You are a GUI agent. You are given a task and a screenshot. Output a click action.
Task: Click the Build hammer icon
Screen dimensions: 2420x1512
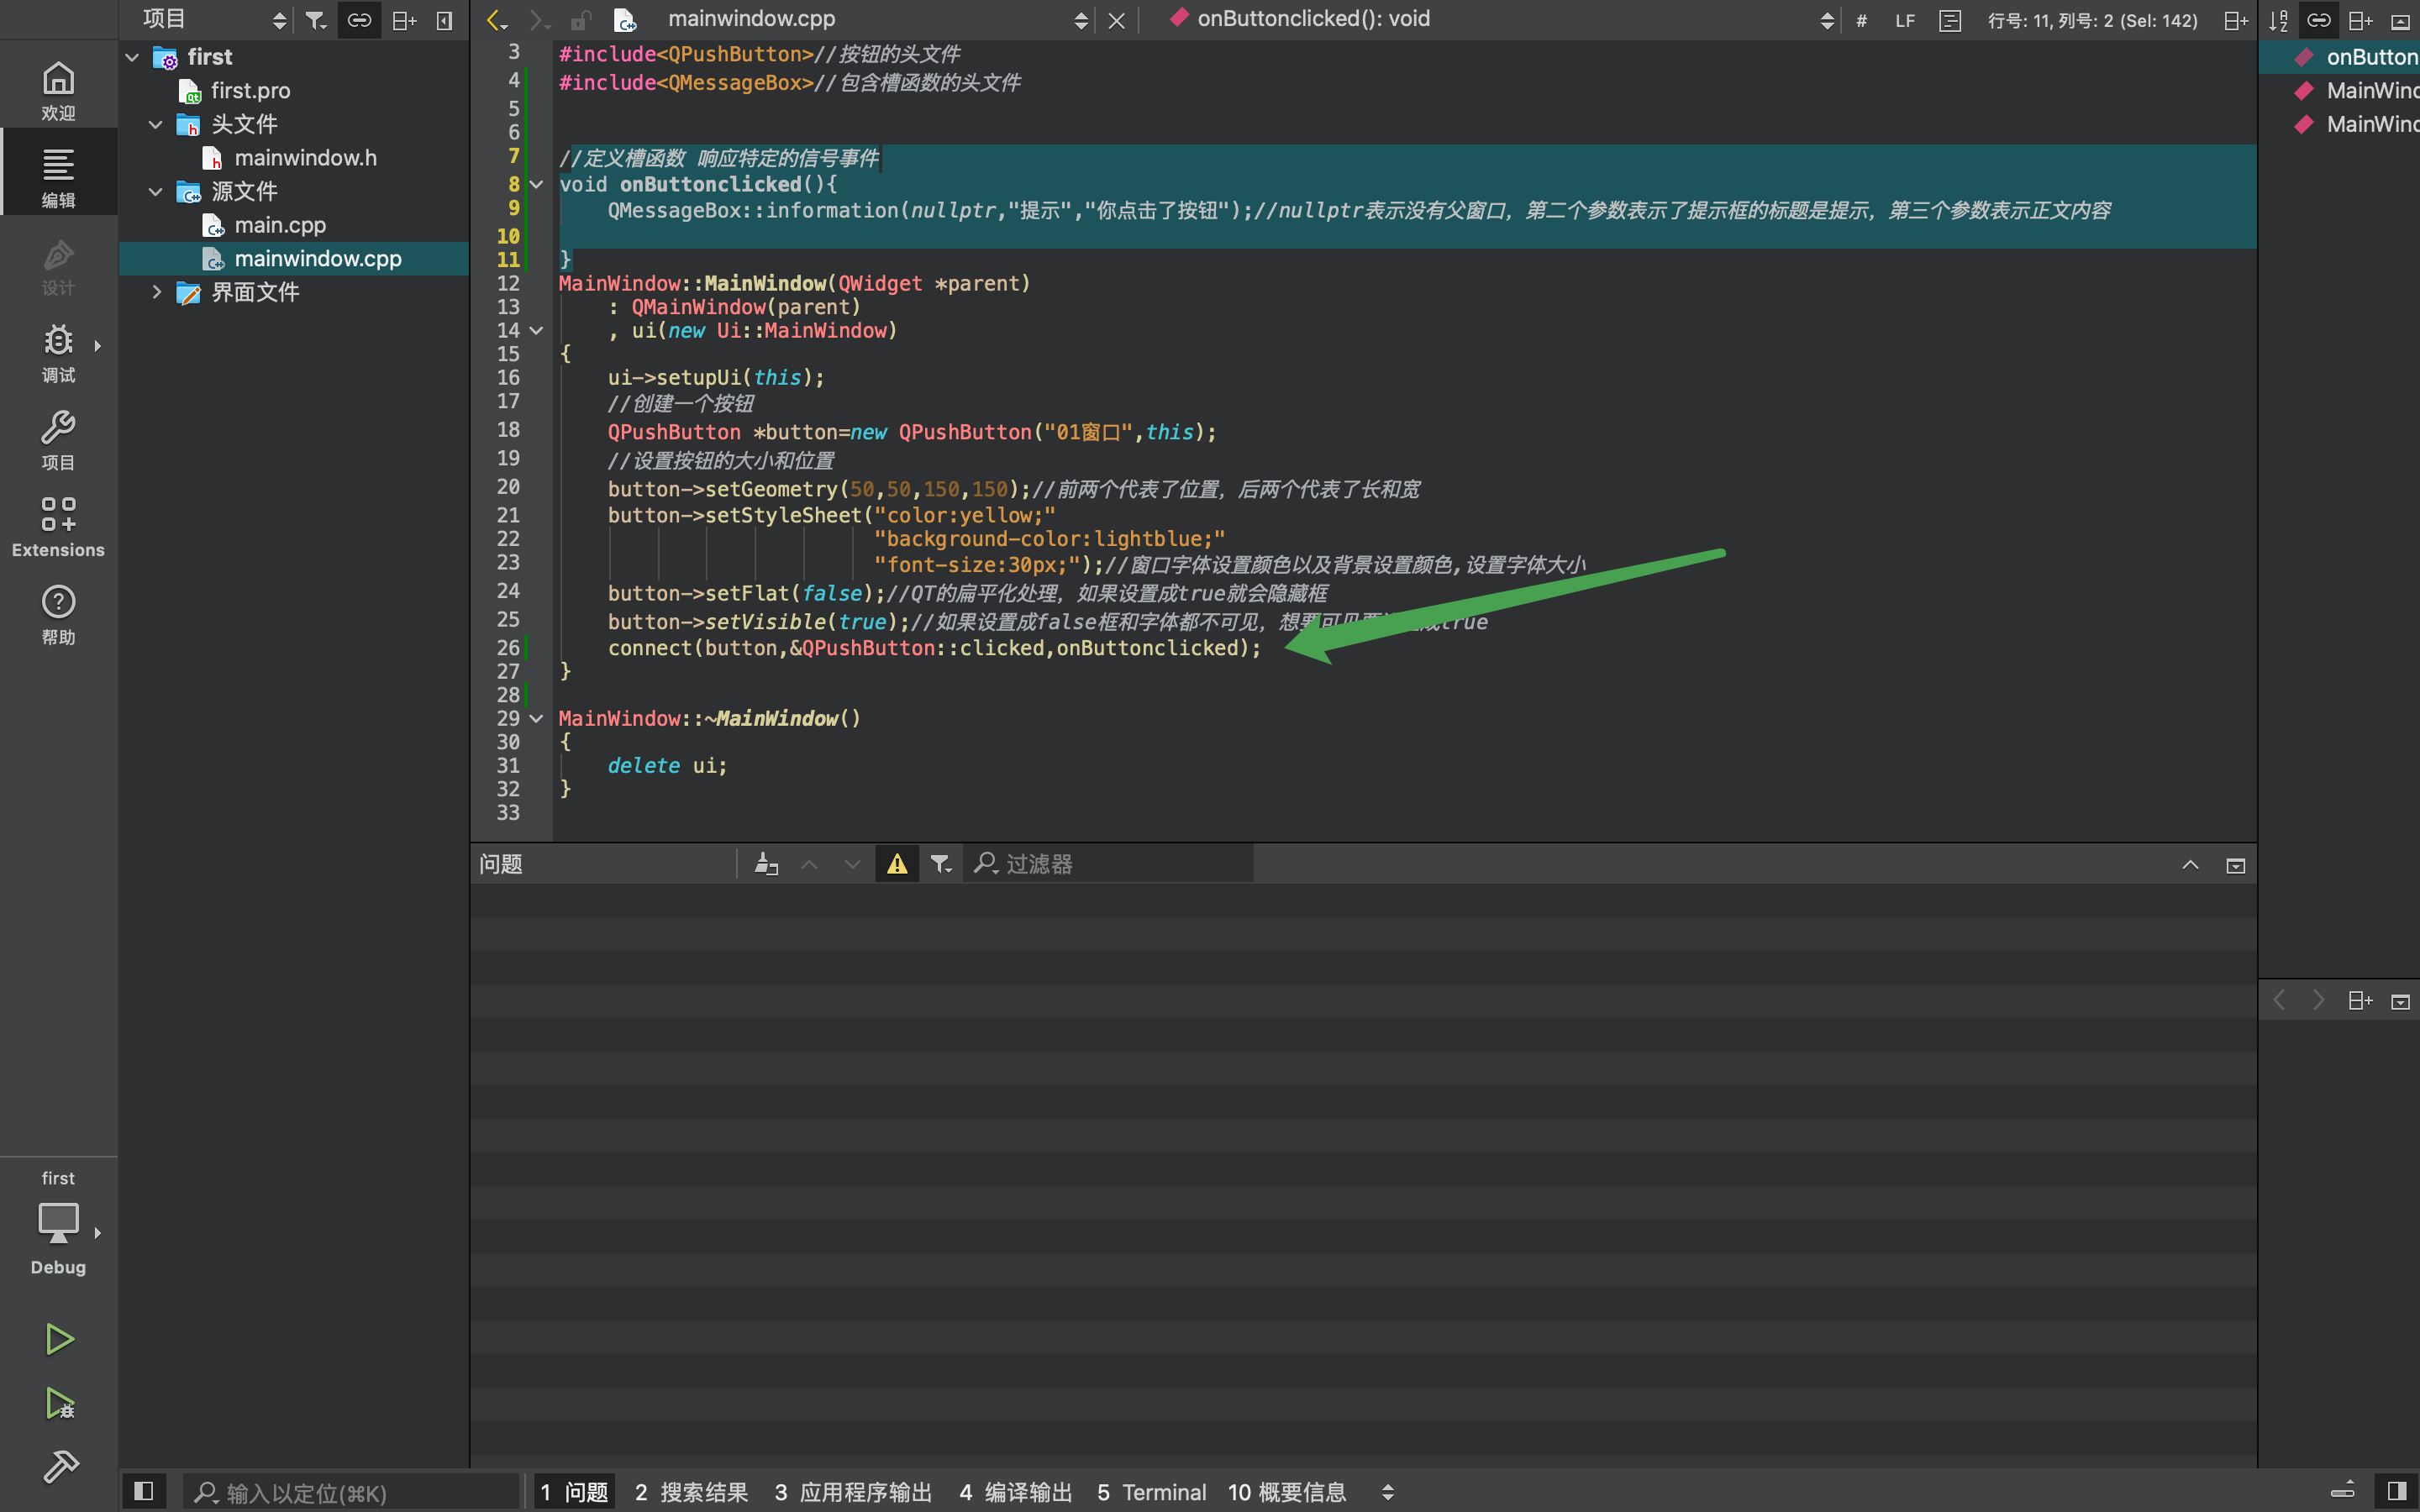pos(59,1467)
